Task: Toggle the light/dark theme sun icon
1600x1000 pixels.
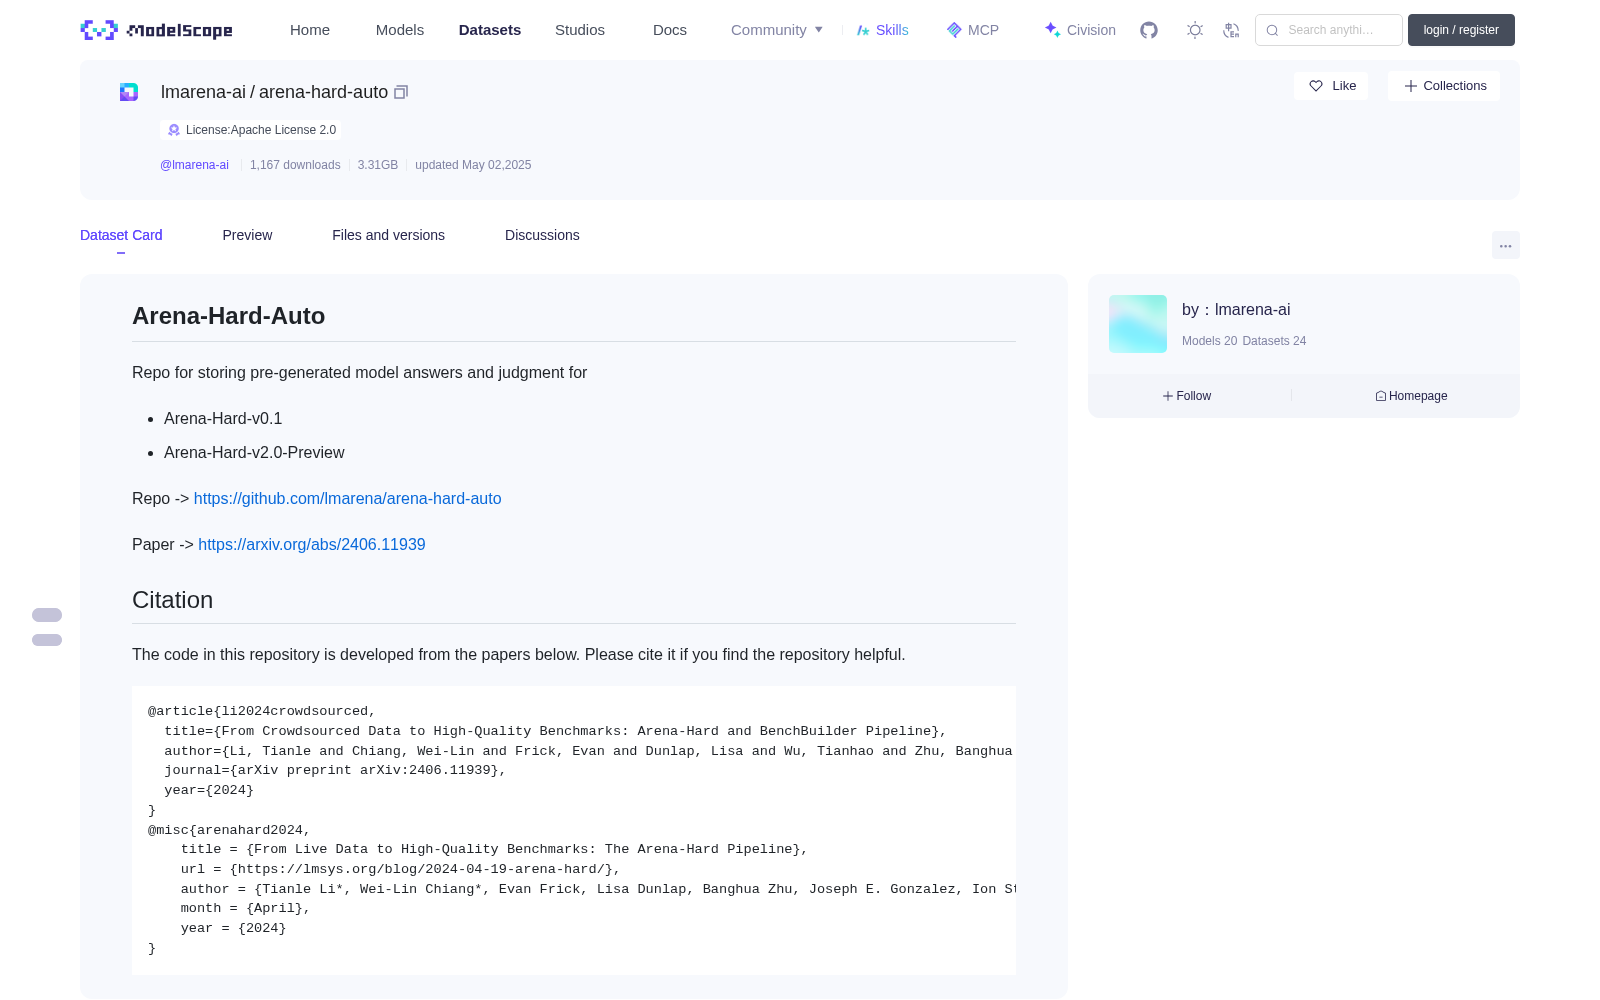Action: (1195, 30)
